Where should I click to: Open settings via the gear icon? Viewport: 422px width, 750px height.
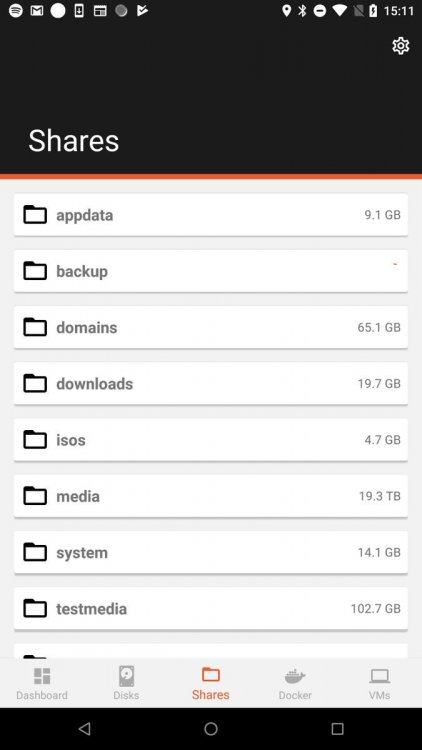tap(400, 45)
